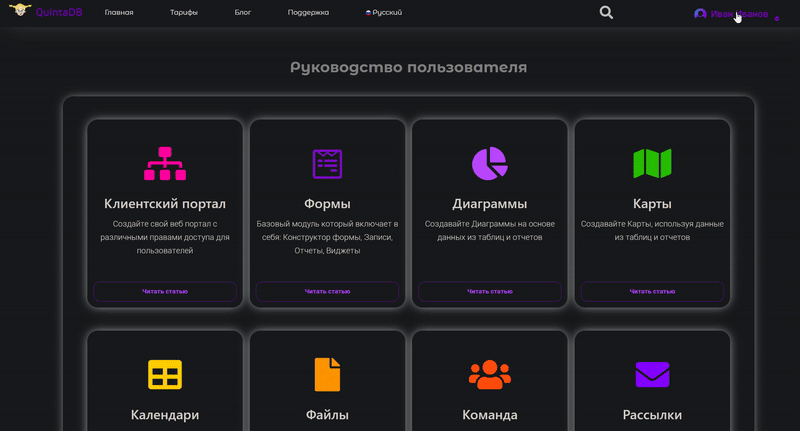800x431 pixels.
Task: Expand the Иван Иванов account menu
Action: 737,14
